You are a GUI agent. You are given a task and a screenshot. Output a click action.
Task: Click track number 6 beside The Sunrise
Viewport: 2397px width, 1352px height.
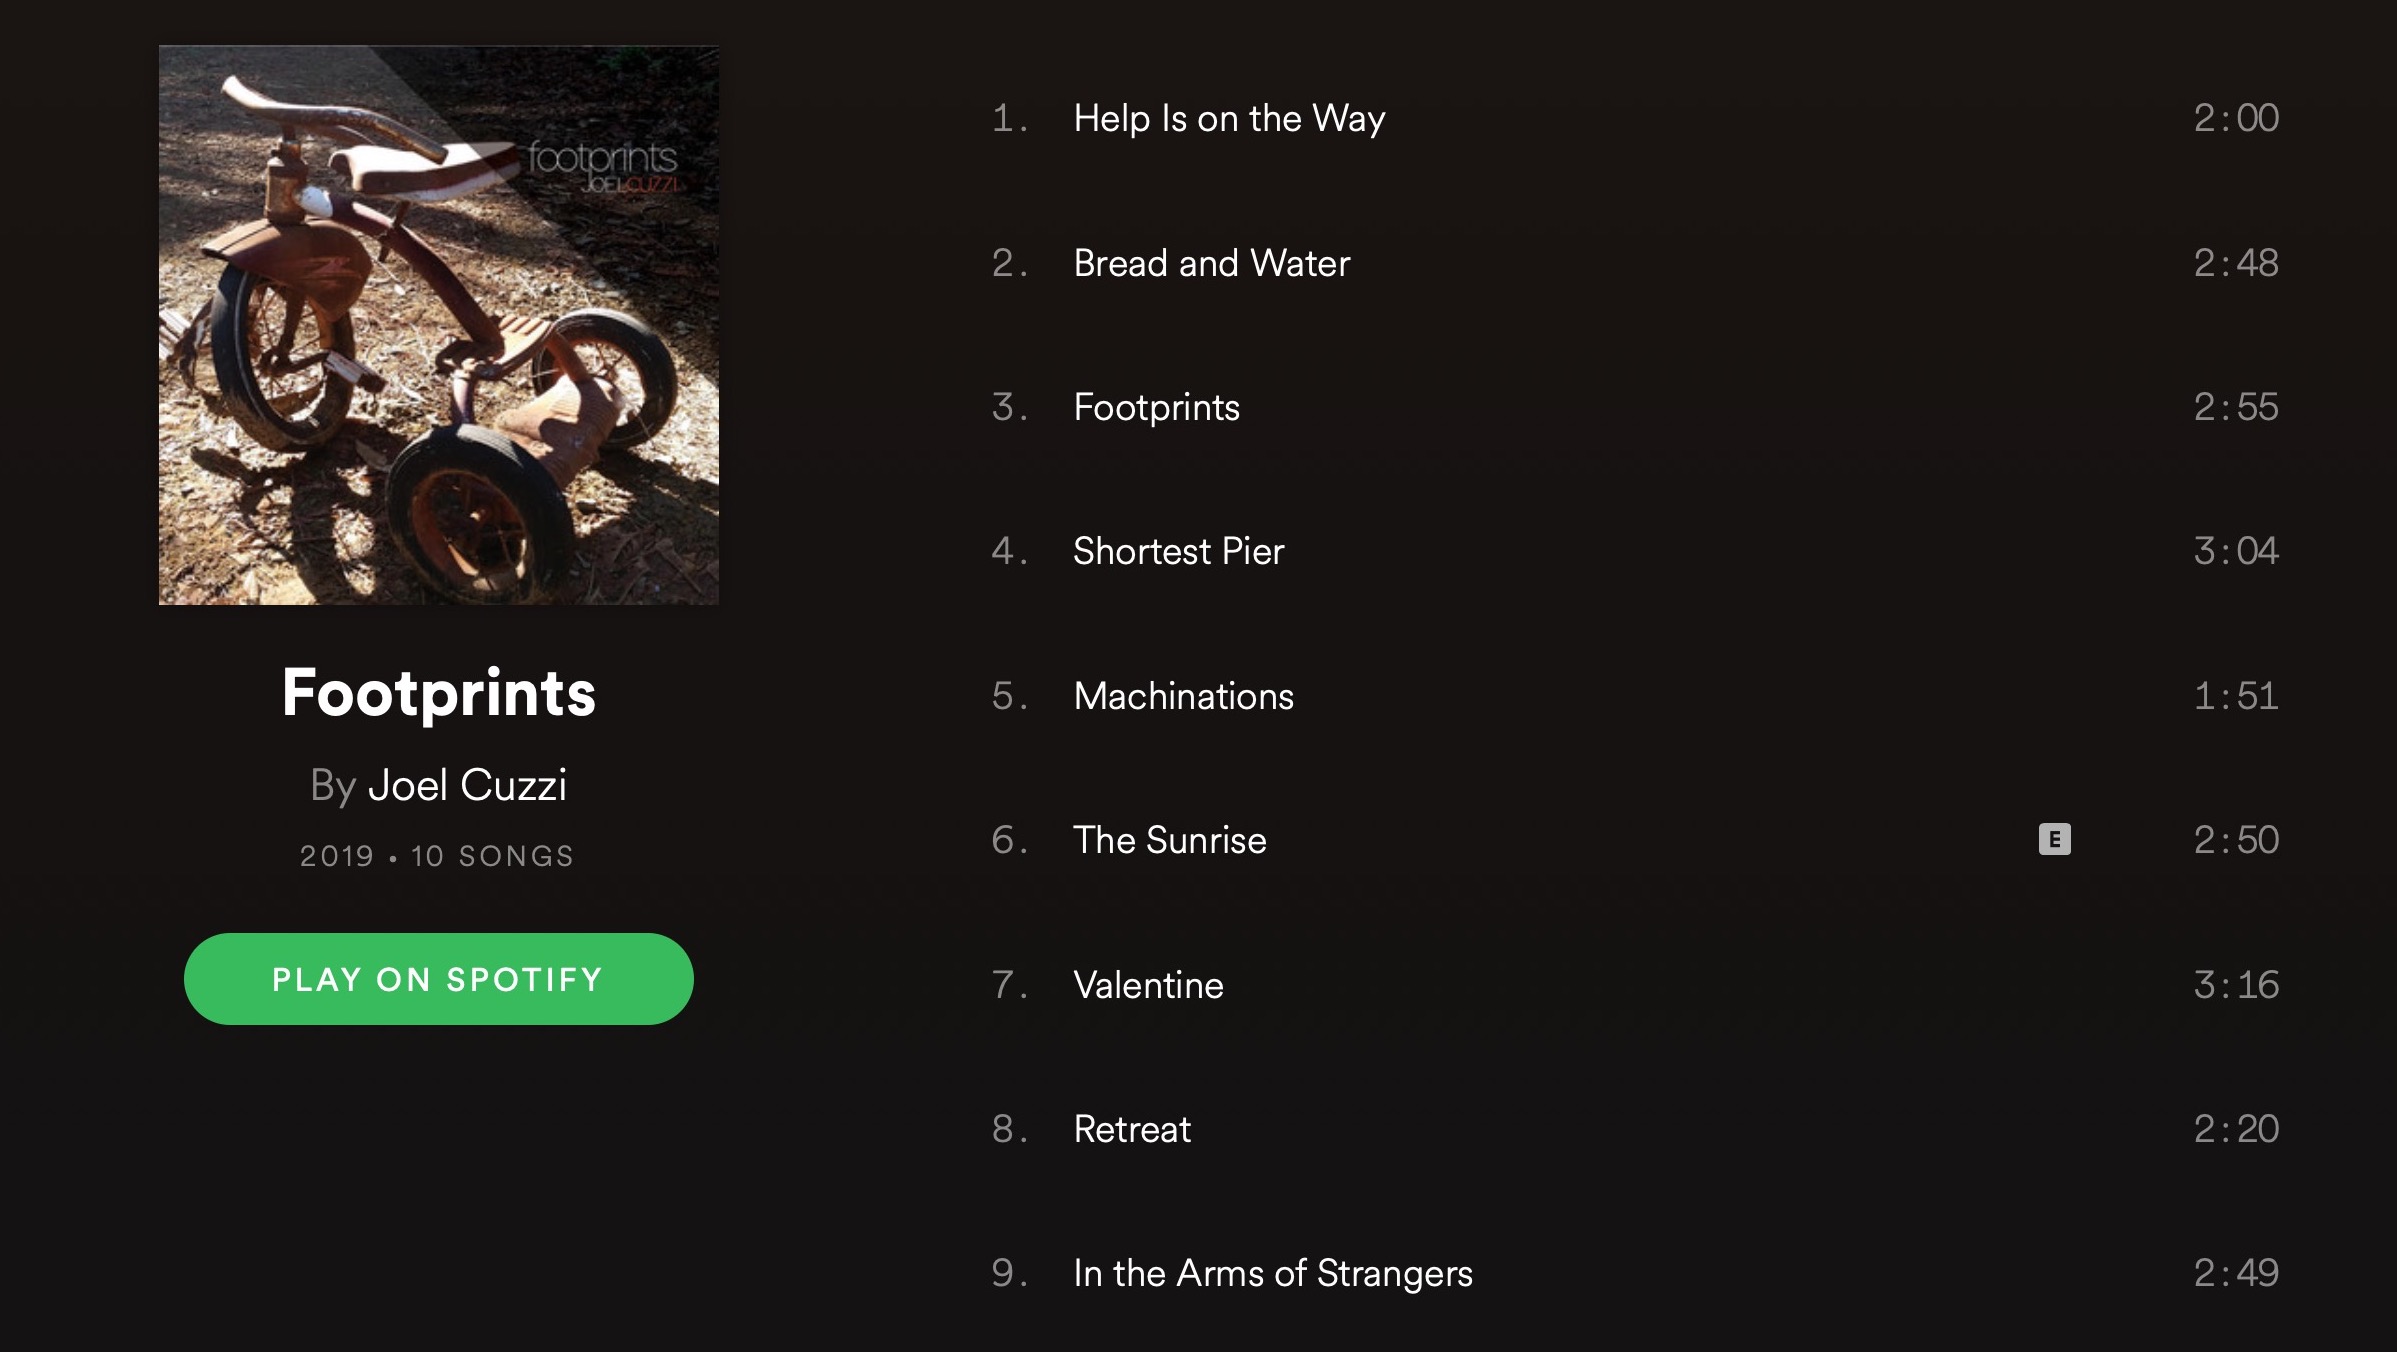[1009, 840]
